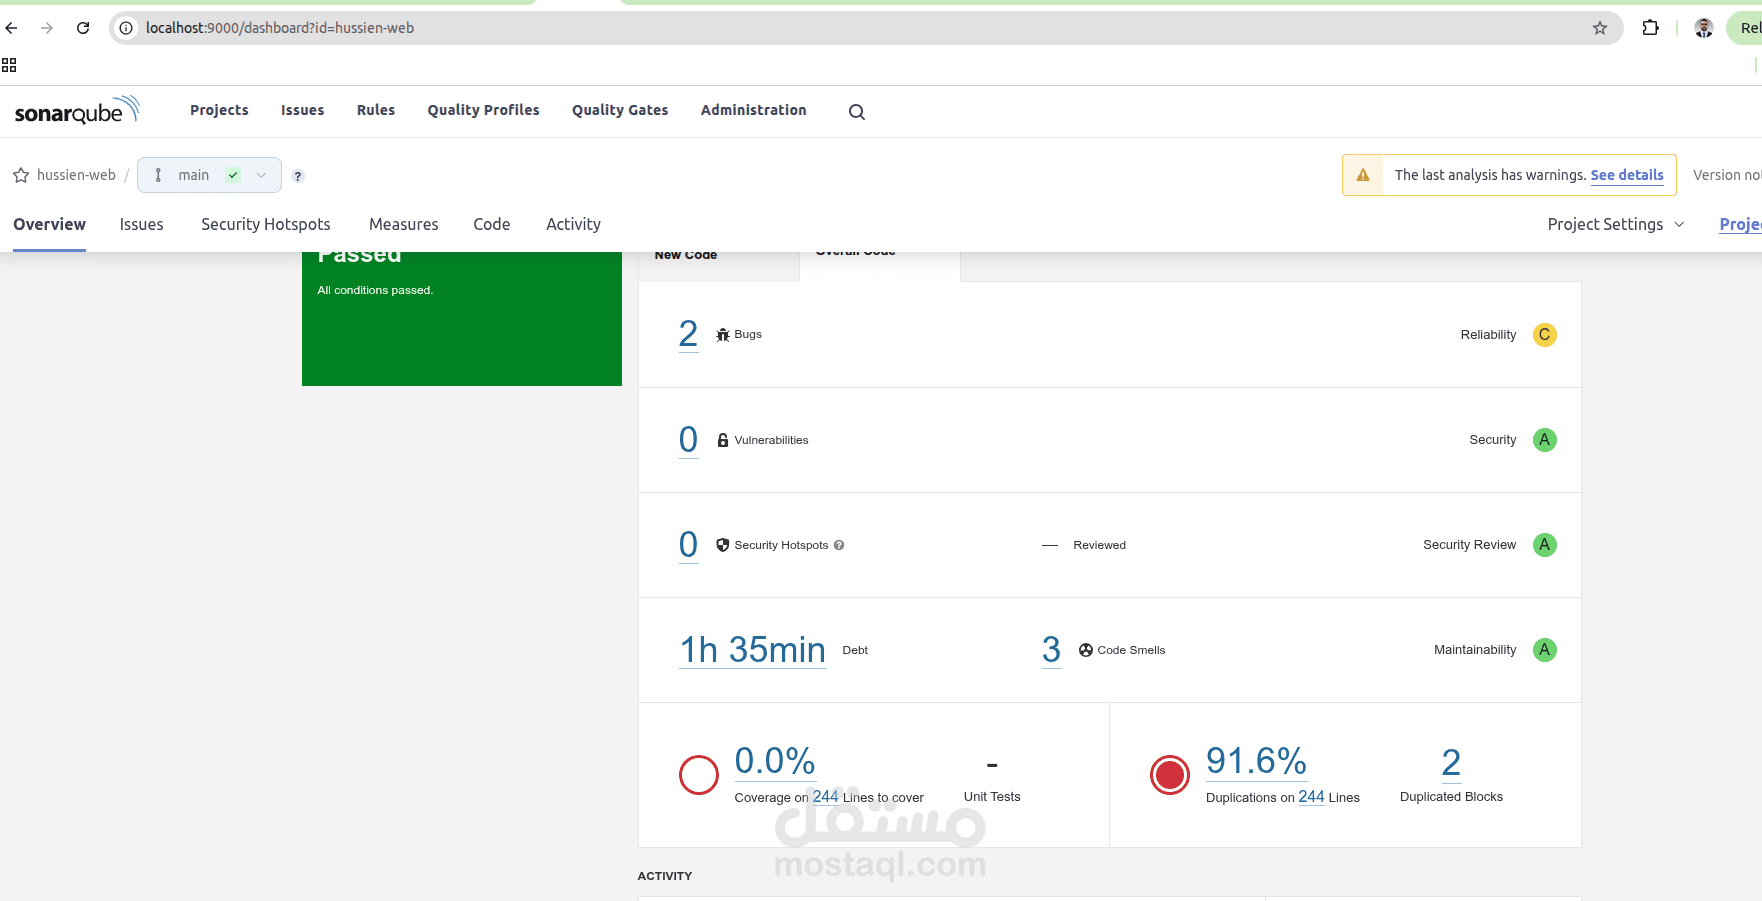Open the browser extensions puzzle icon
This screenshot has height=901, width=1762.
click(1651, 28)
